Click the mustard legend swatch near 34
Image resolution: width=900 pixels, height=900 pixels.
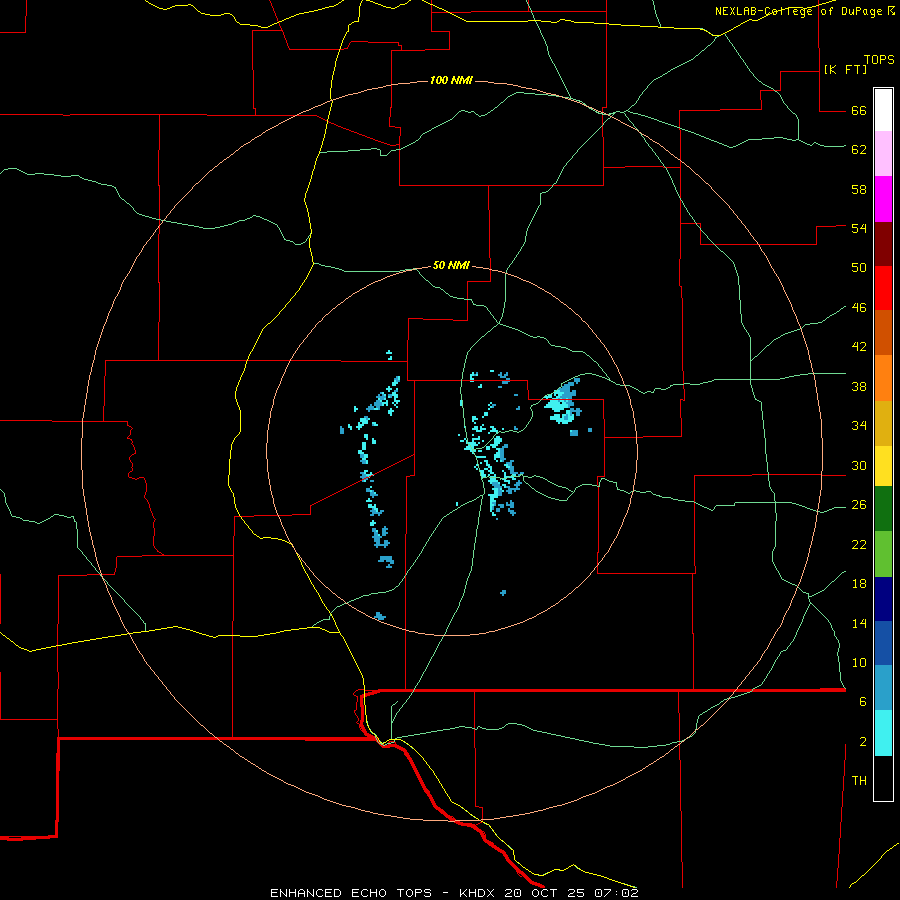(x=883, y=424)
